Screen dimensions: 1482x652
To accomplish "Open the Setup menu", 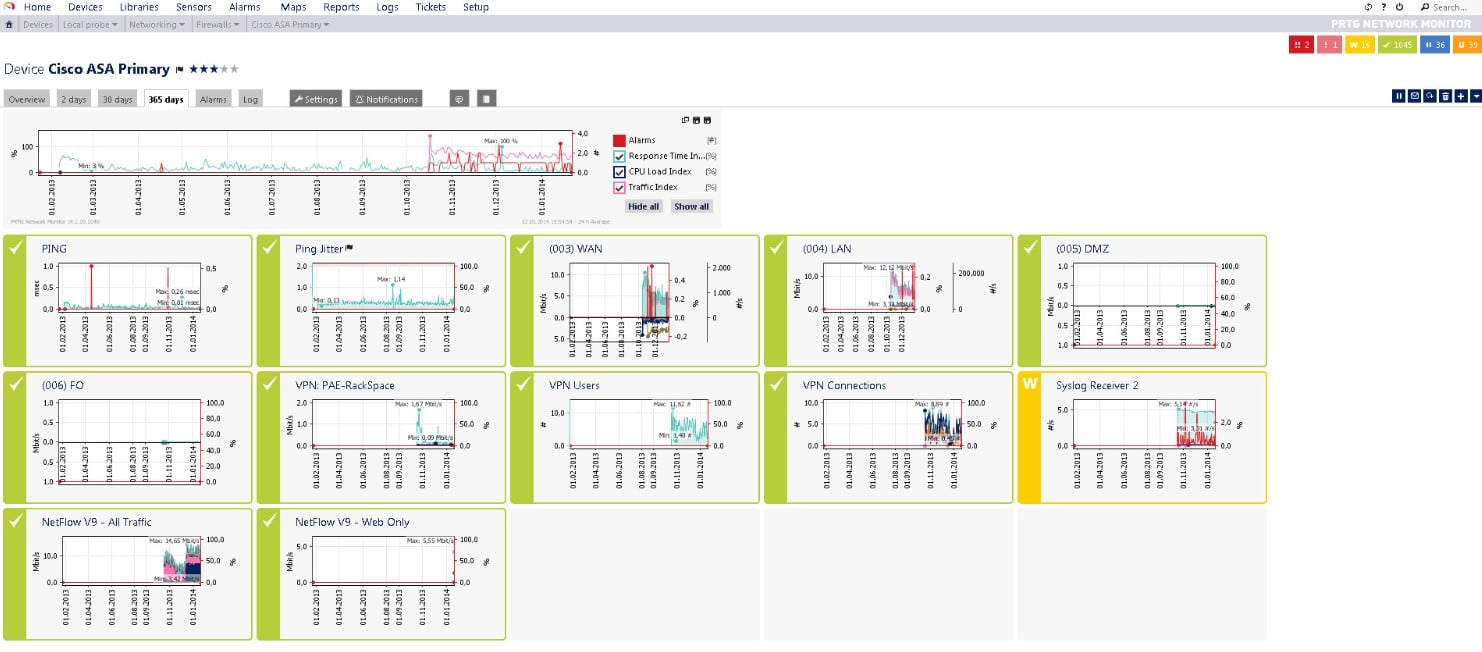I will (x=476, y=7).
